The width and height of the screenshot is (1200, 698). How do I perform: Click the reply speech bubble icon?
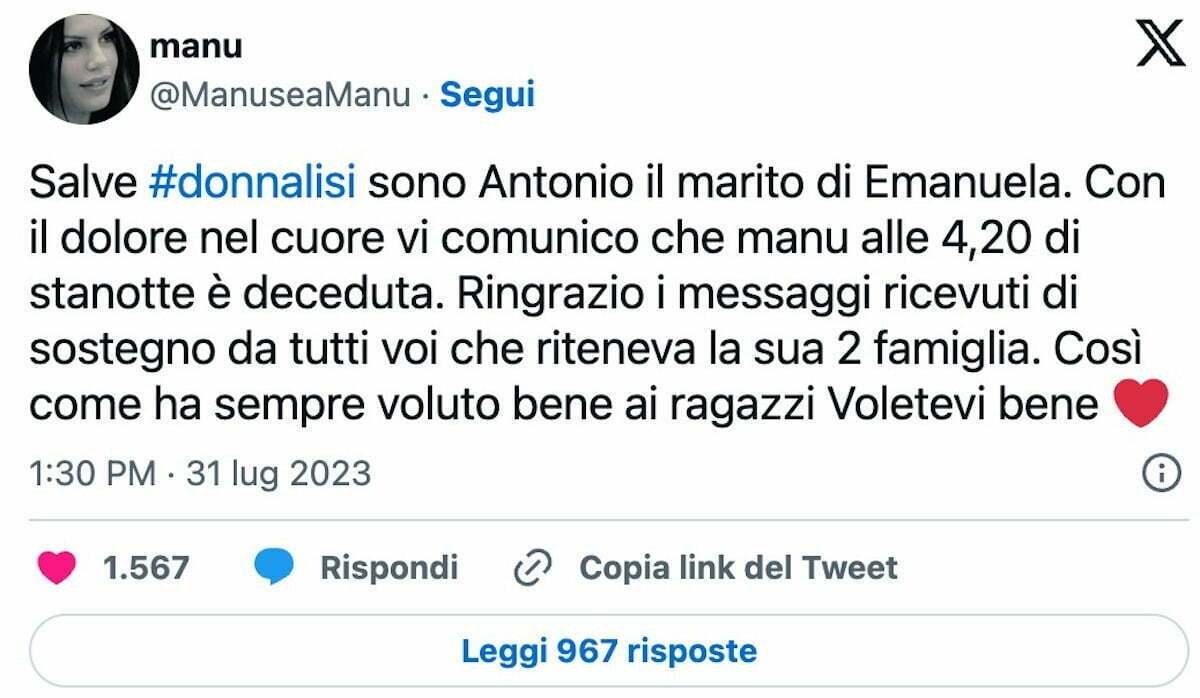tap(273, 568)
